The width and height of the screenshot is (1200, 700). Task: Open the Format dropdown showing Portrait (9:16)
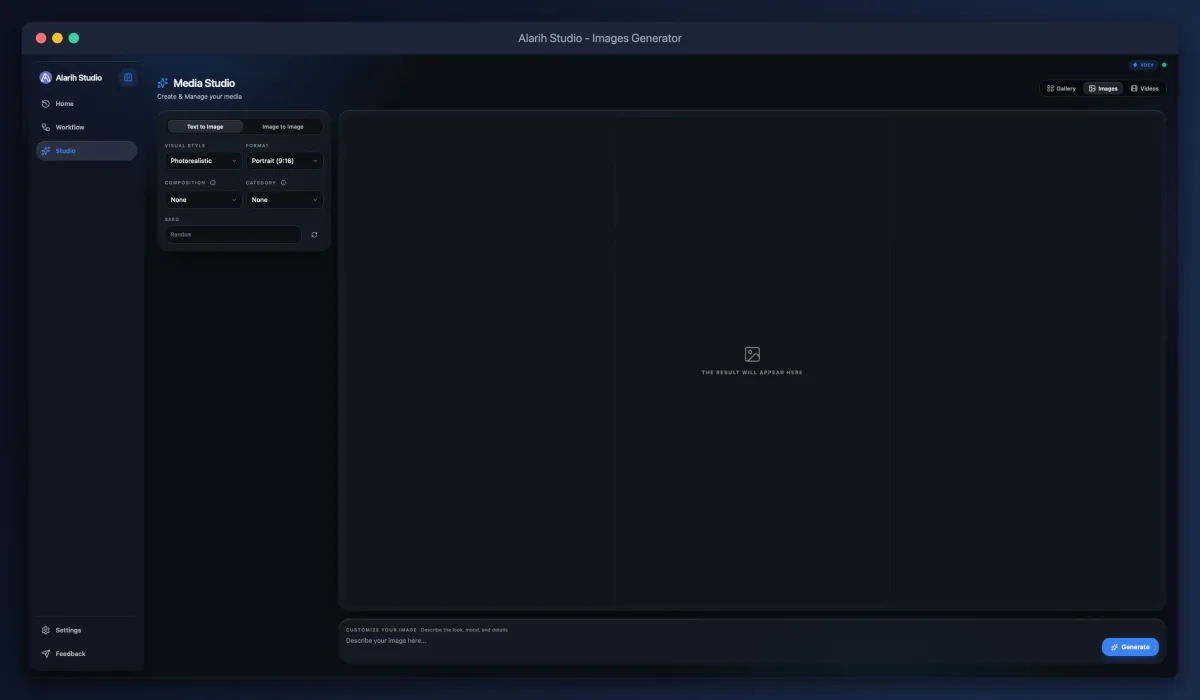[x=284, y=161]
